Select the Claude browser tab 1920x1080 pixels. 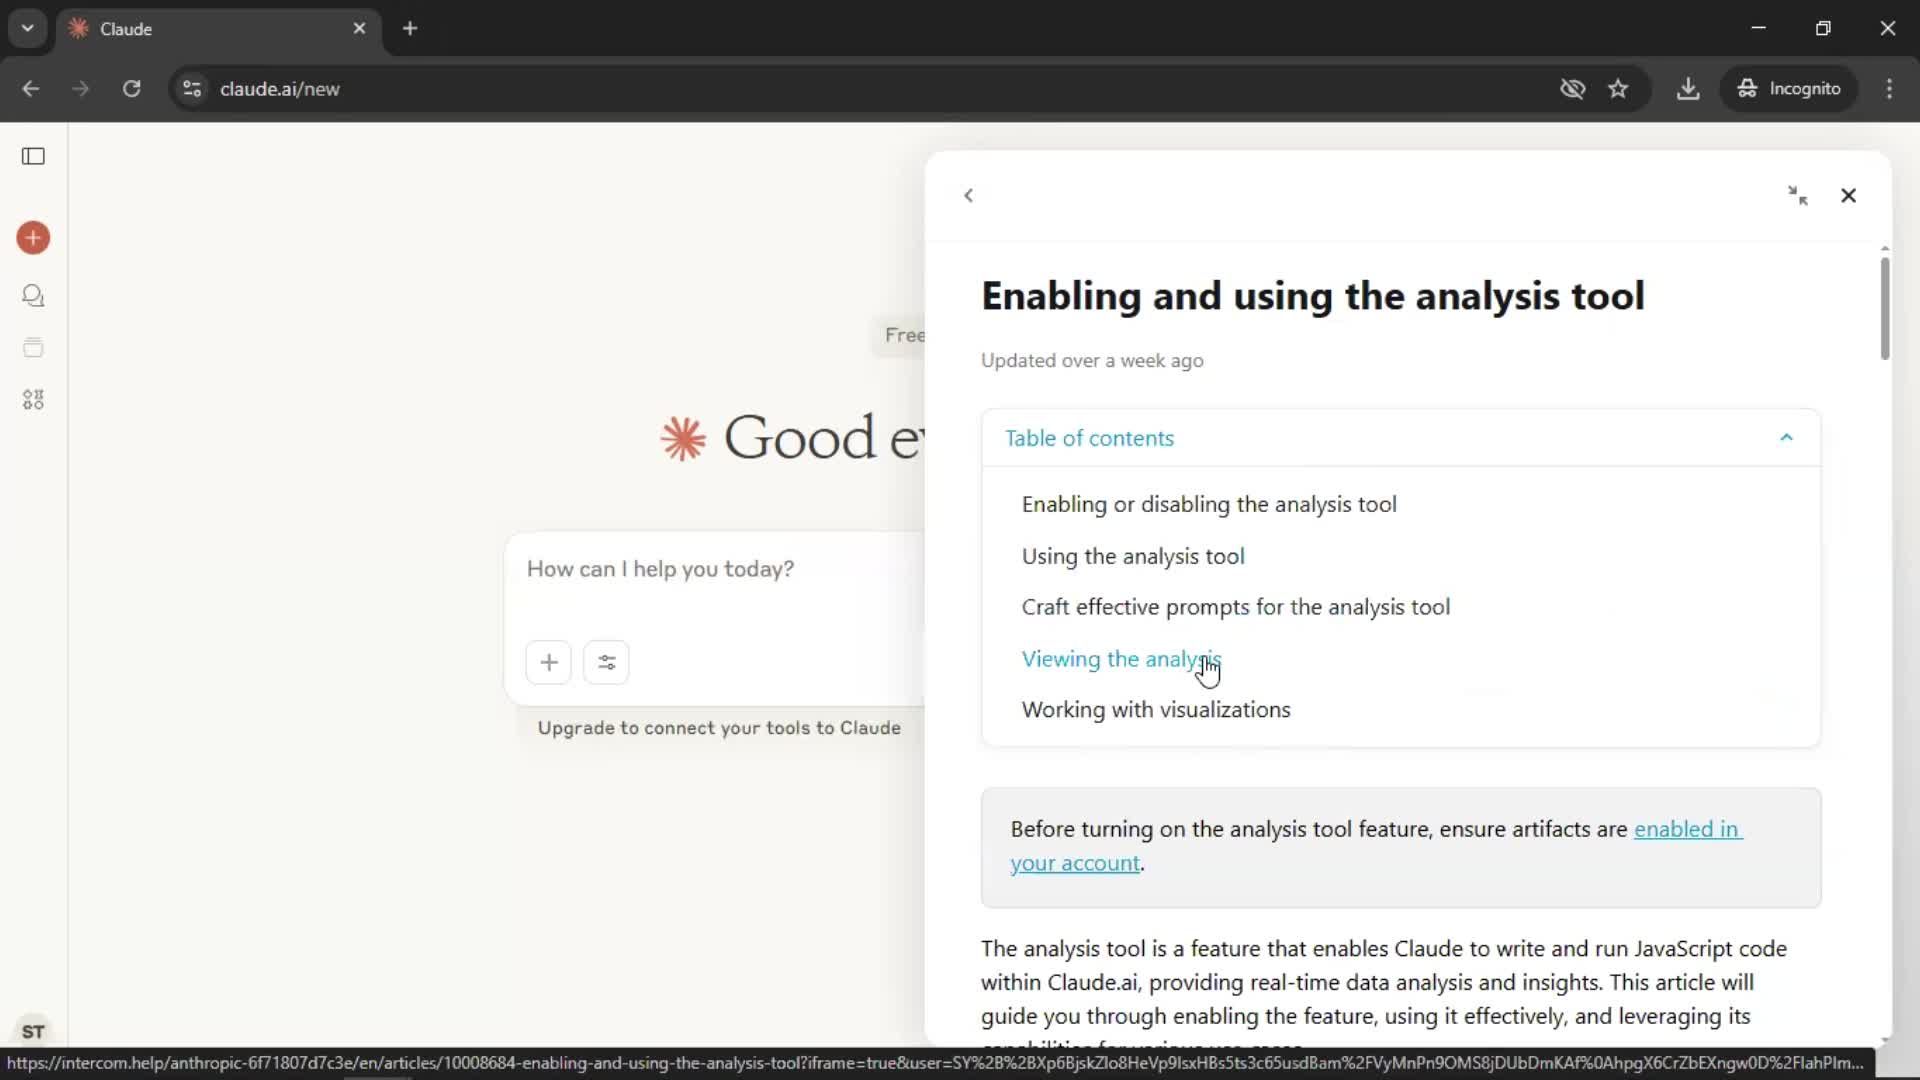pyautogui.click(x=218, y=28)
